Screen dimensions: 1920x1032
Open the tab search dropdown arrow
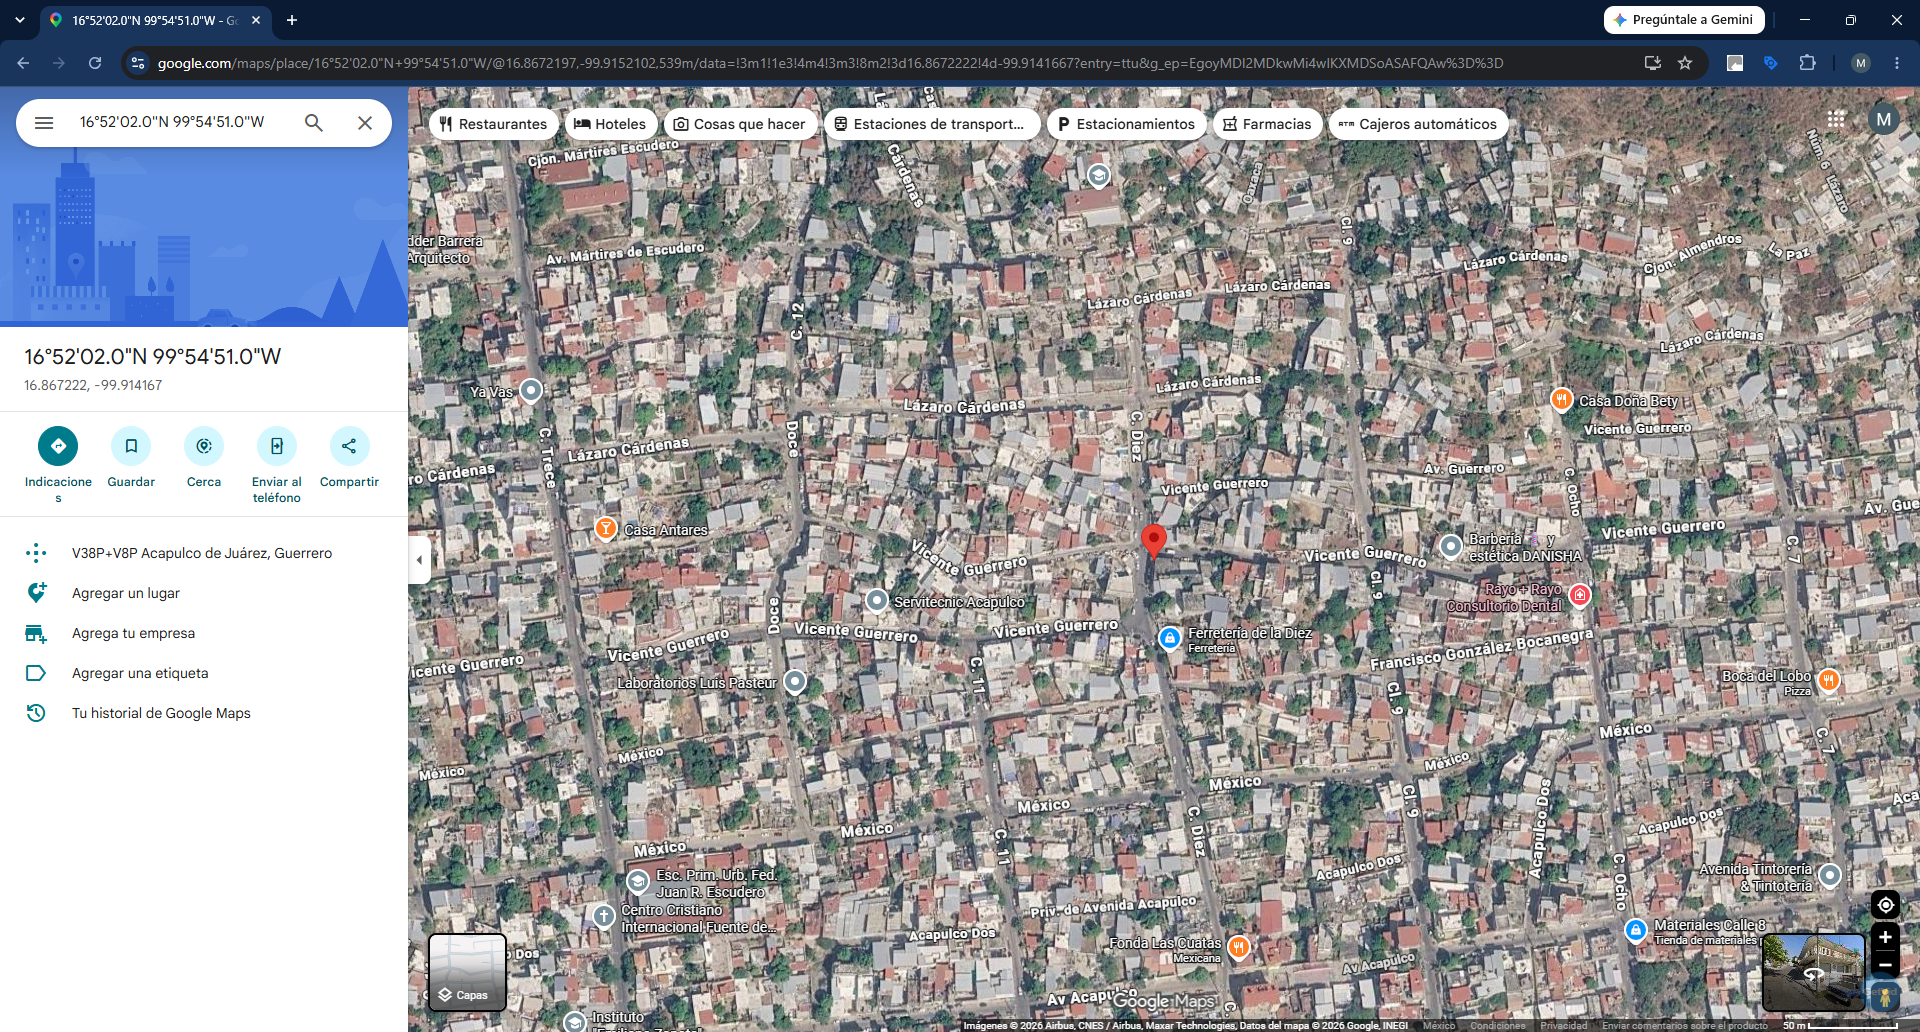20,20
